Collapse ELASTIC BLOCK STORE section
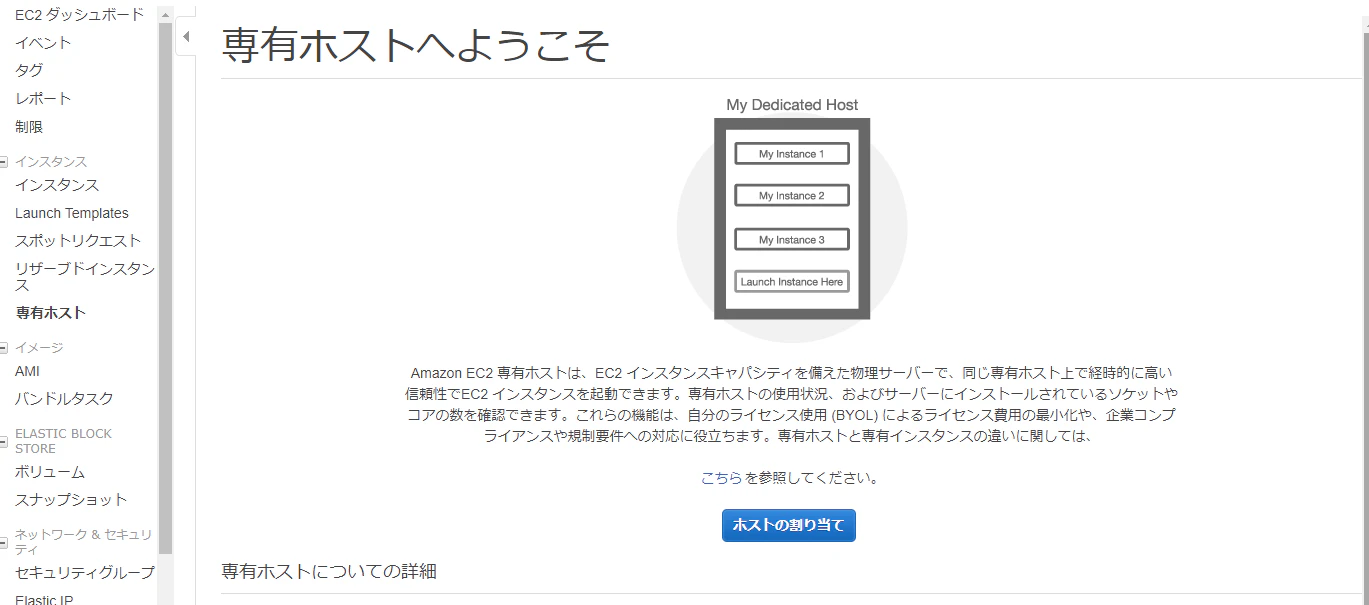The height and width of the screenshot is (605, 1369). tap(4, 441)
